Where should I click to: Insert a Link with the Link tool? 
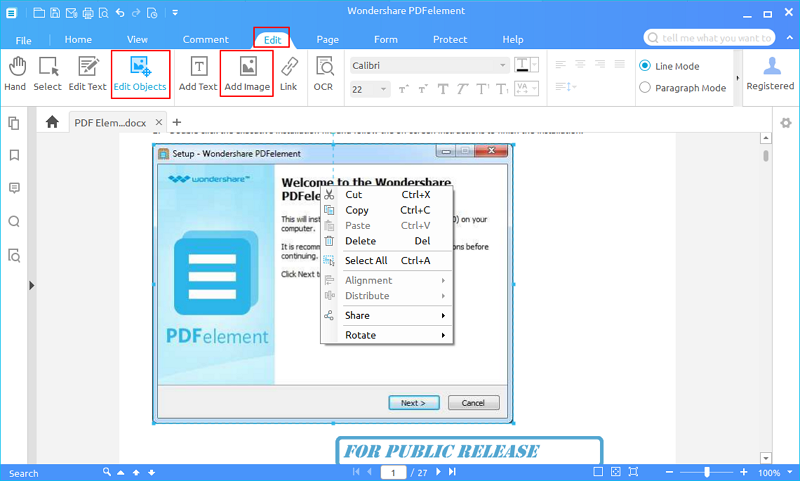click(289, 74)
